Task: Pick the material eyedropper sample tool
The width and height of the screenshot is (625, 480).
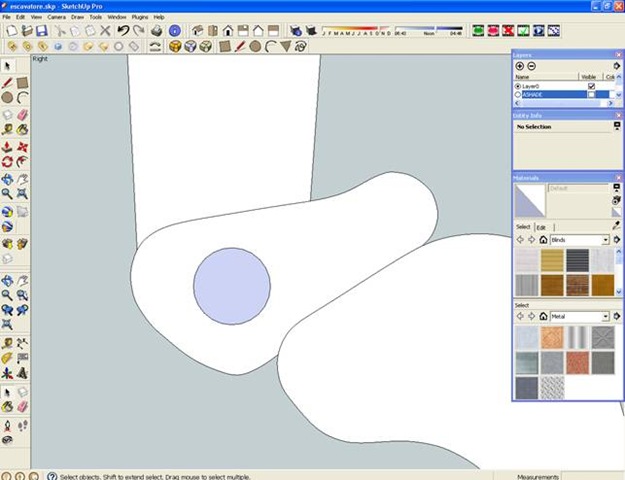Action: [617, 226]
